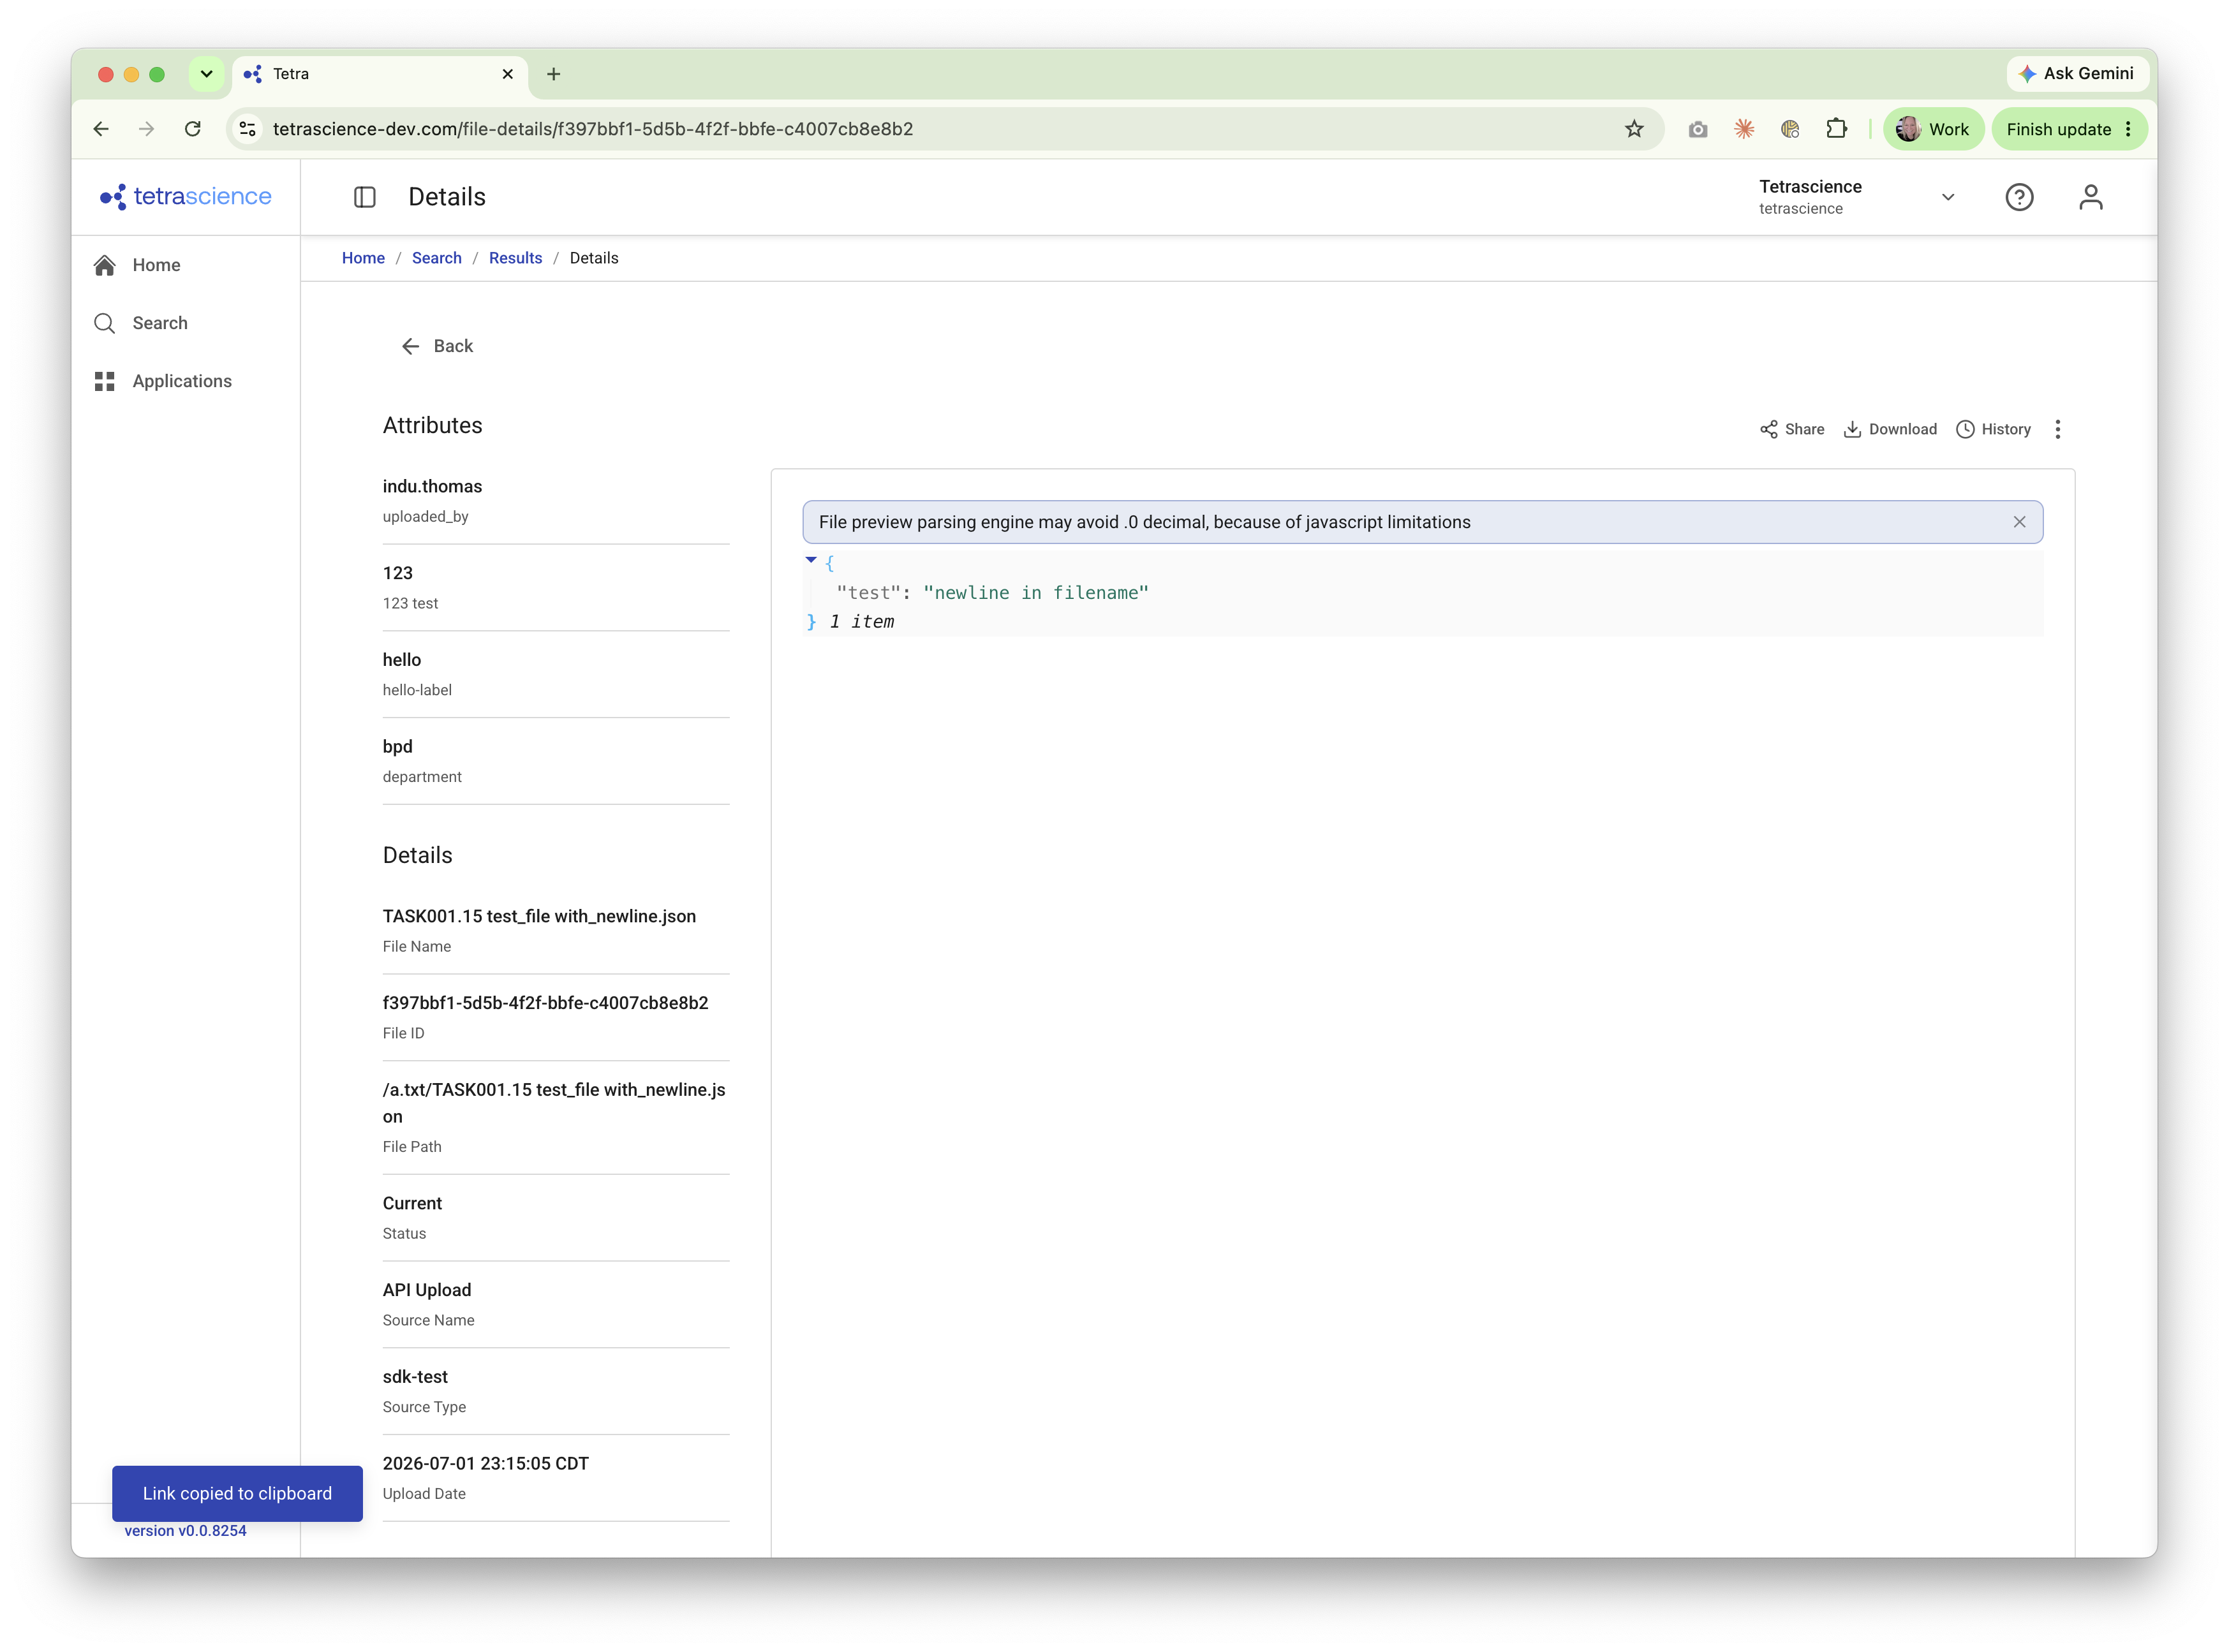The height and width of the screenshot is (1652, 2229).
Task: Click the indu.thomas attribute value
Action: coord(432,486)
